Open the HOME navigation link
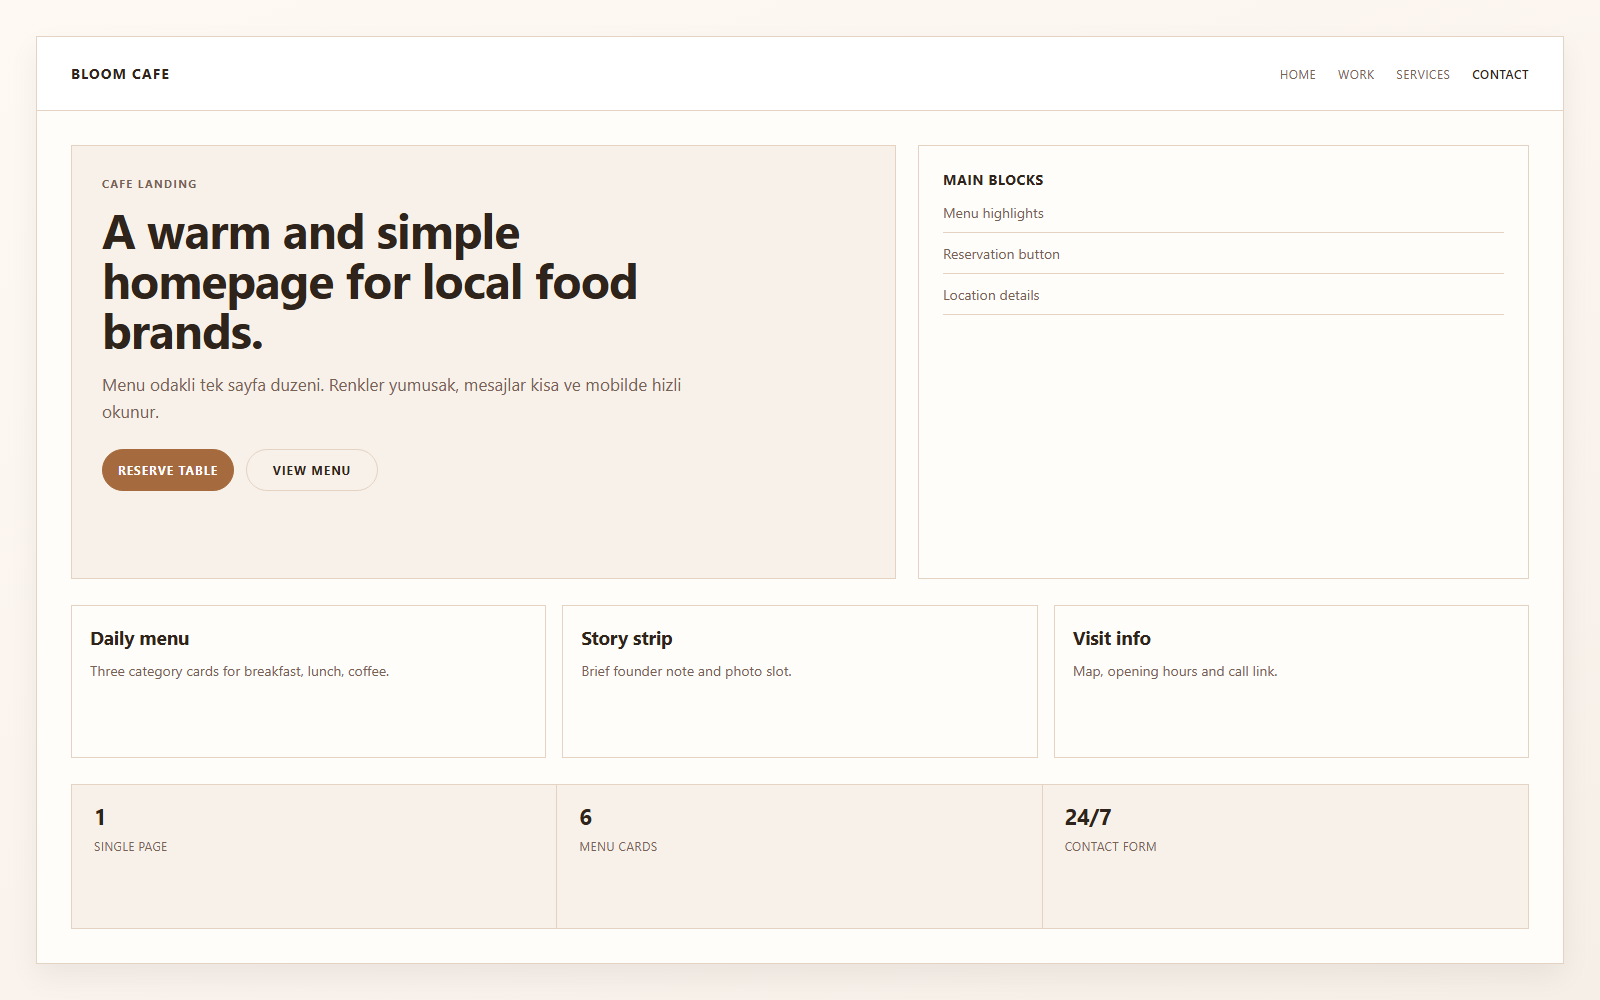This screenshot has height=1000, width=1600. point(1297,74)
